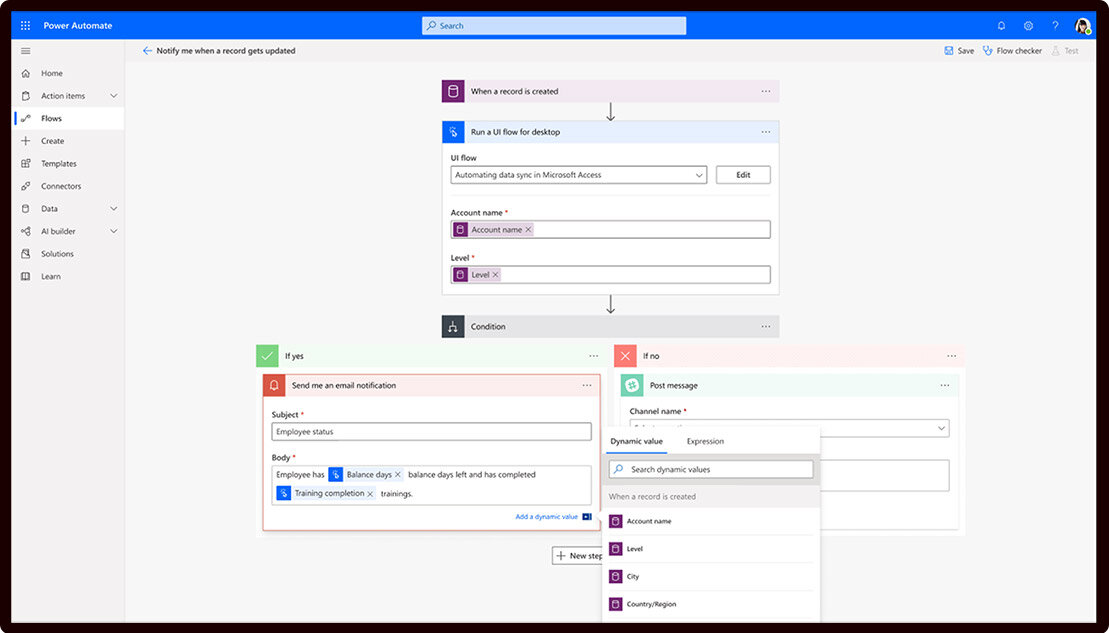
Task: Switch to the Expression tab
Action: pyautogui.click(x=705, y=441)
